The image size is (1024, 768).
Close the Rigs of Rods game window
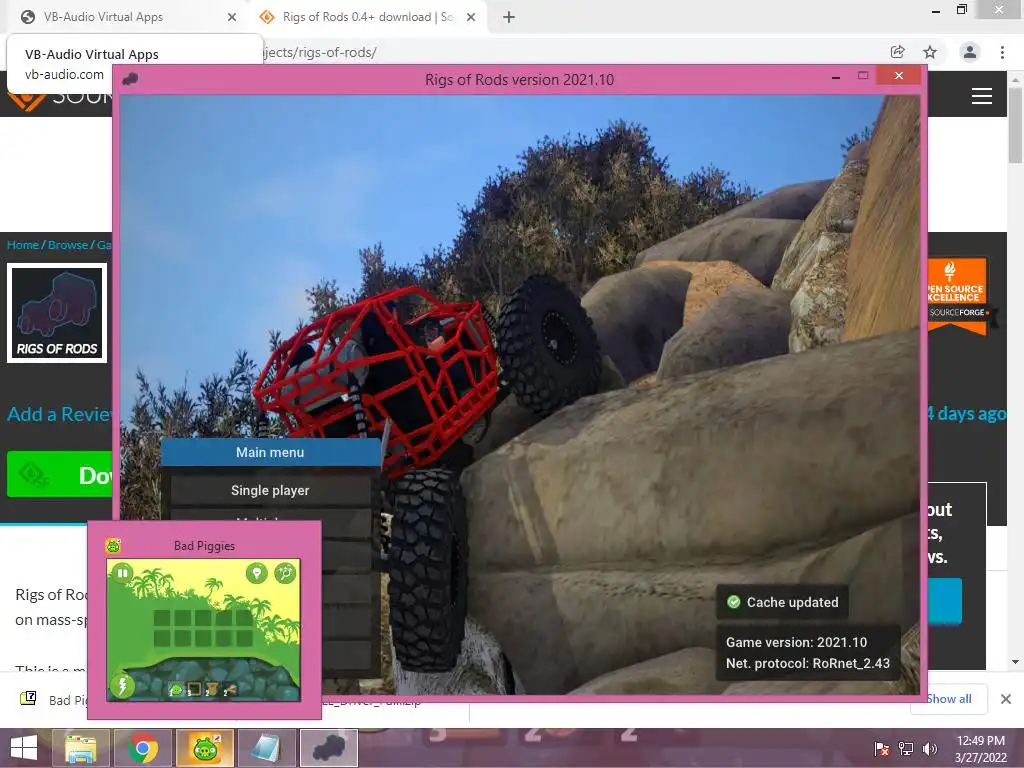[x=899, y=76]
